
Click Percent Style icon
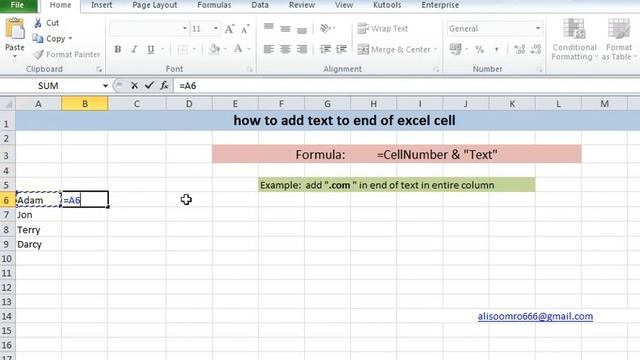click(x=480, y=50)
